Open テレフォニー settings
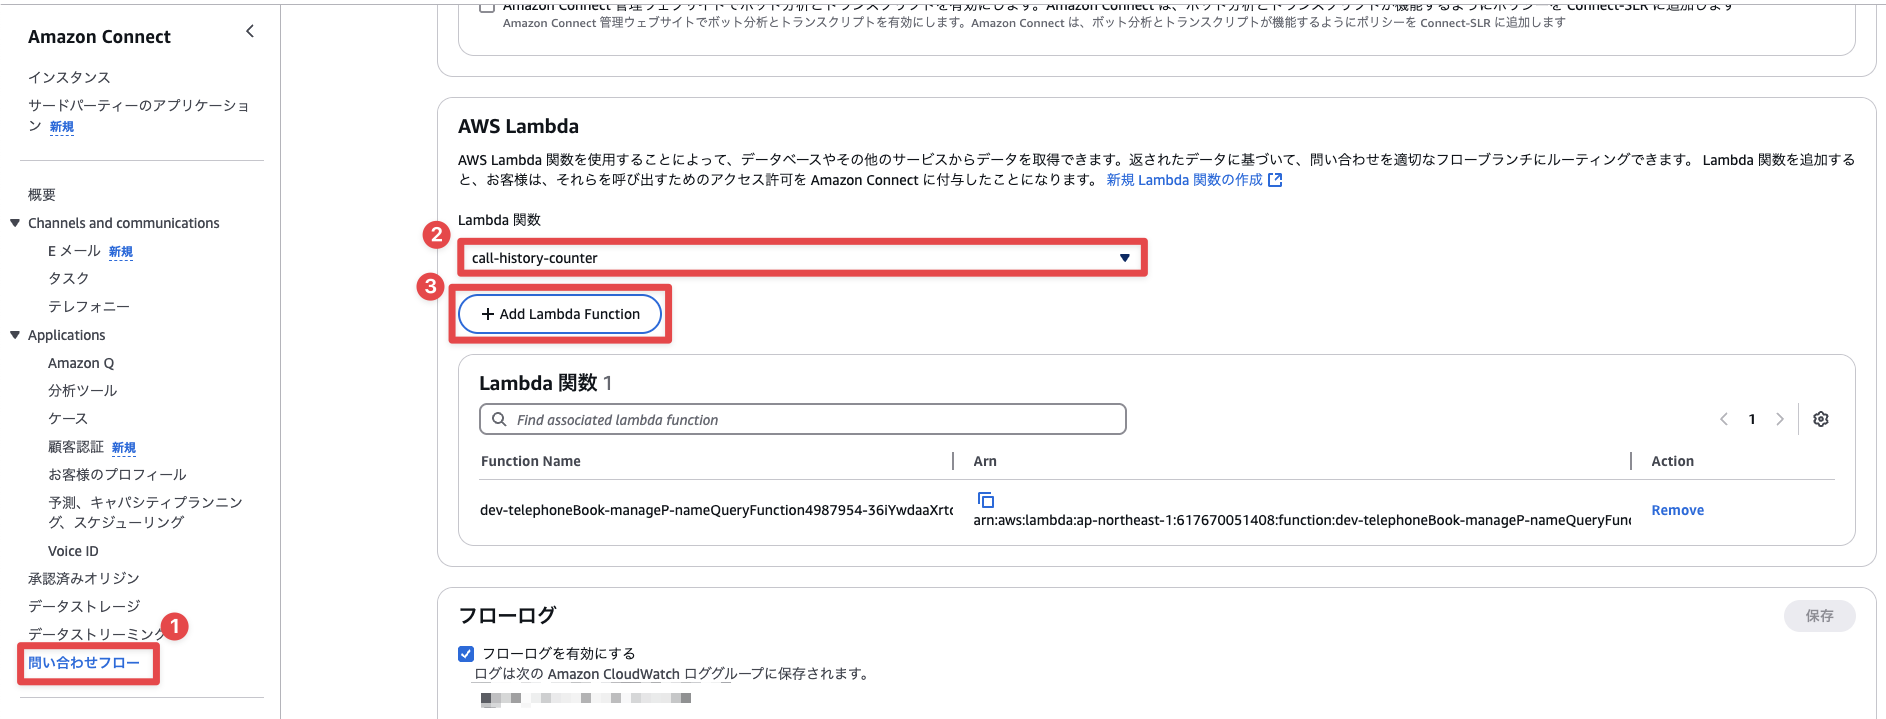 [x=89, y=306]
